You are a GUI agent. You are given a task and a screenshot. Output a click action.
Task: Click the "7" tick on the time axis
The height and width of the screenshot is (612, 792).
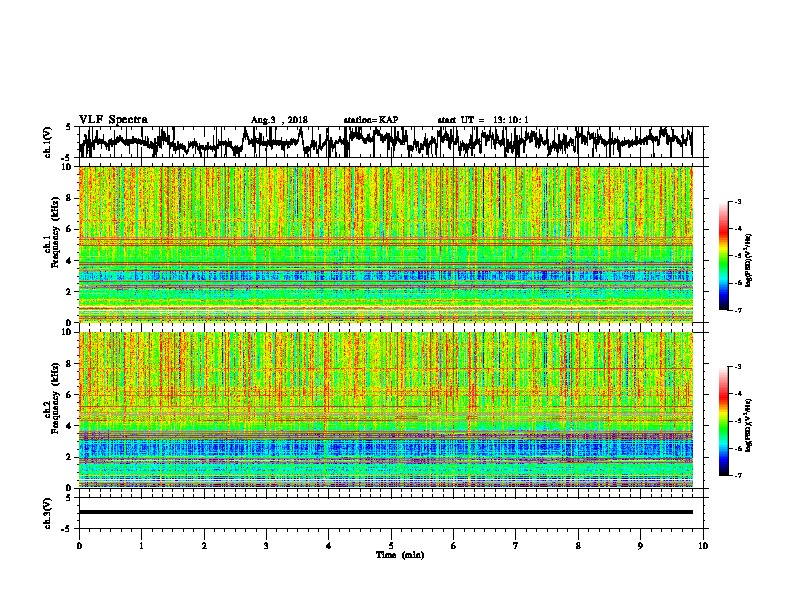[x=516, y=546]
